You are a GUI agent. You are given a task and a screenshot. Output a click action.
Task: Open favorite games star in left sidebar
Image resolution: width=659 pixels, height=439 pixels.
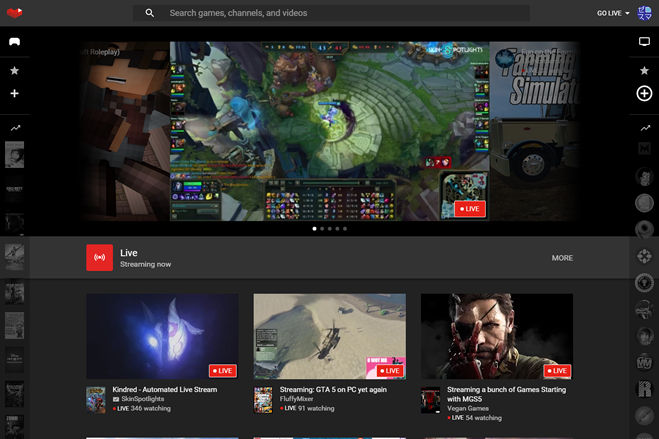(x=15, y=71)
